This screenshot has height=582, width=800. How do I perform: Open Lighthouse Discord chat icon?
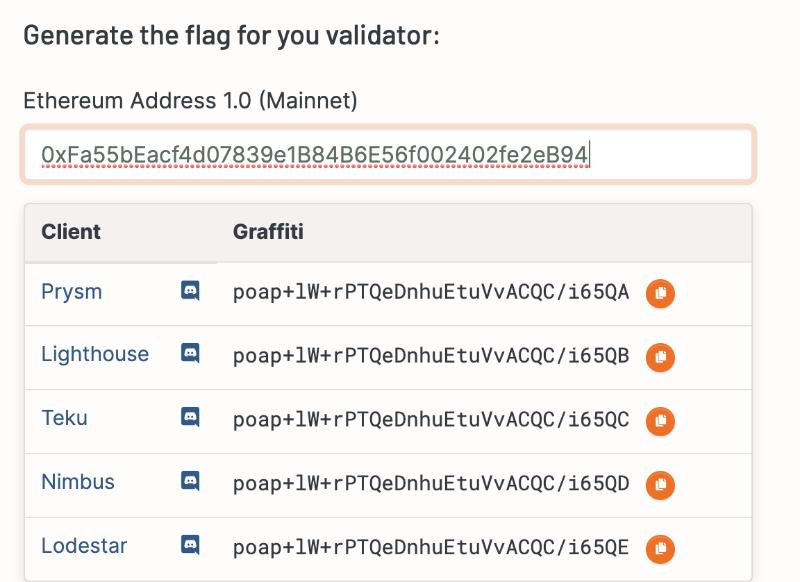[x=190, y=353]
